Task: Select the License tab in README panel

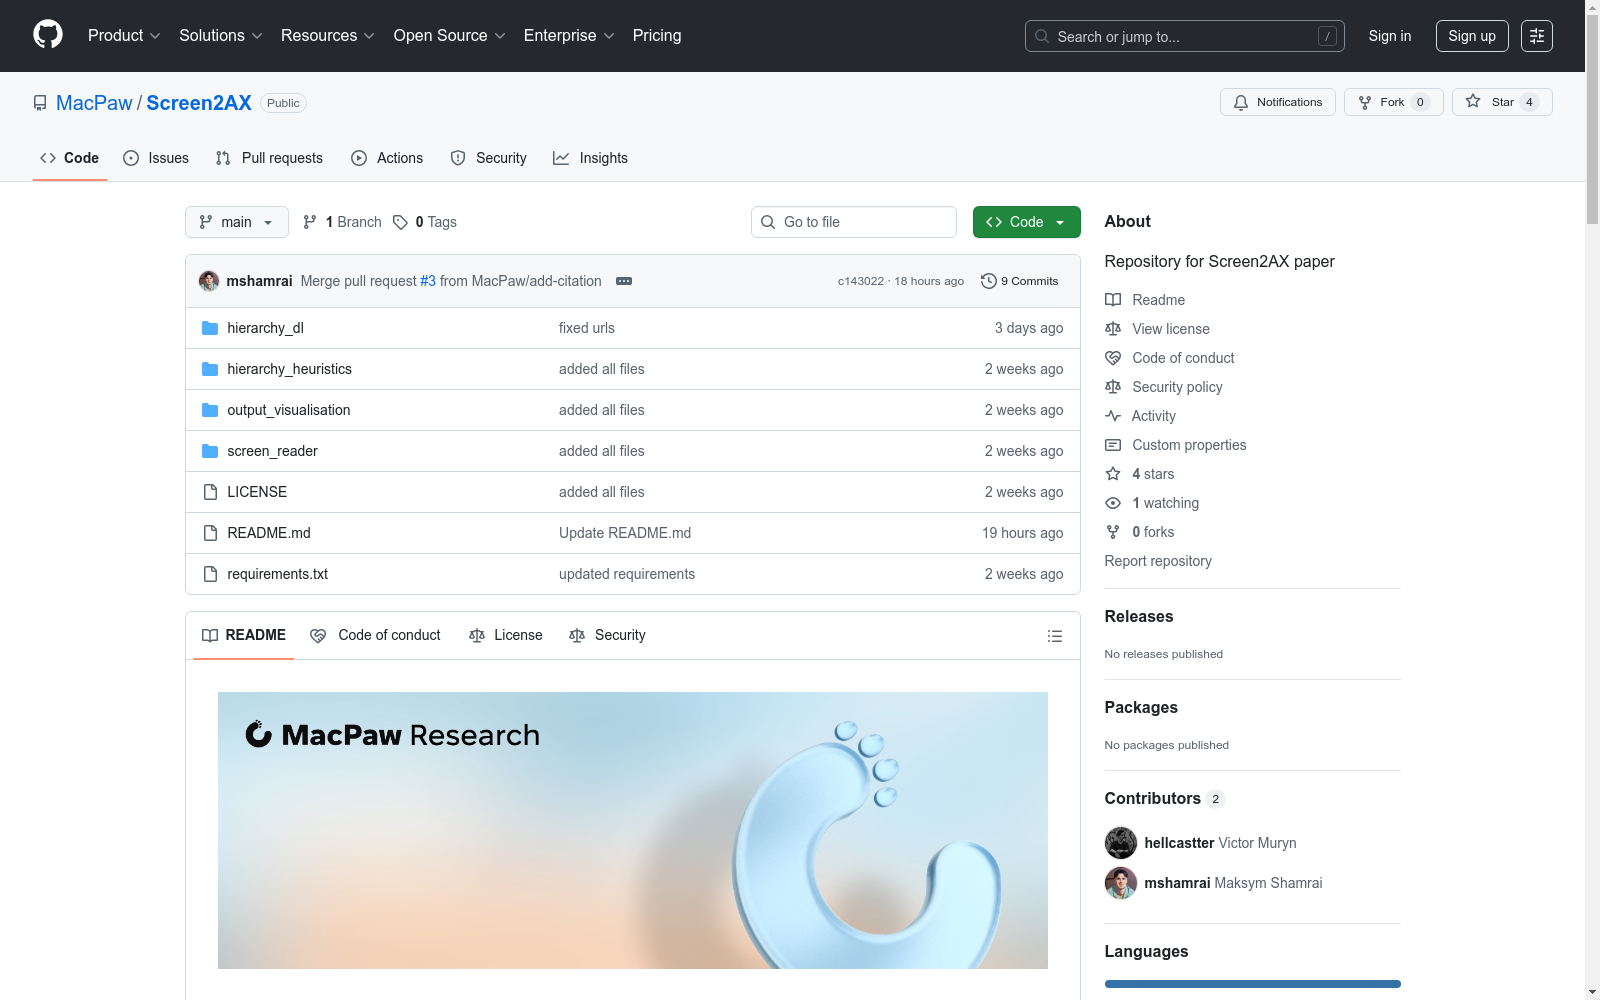Action: [506, 635]
